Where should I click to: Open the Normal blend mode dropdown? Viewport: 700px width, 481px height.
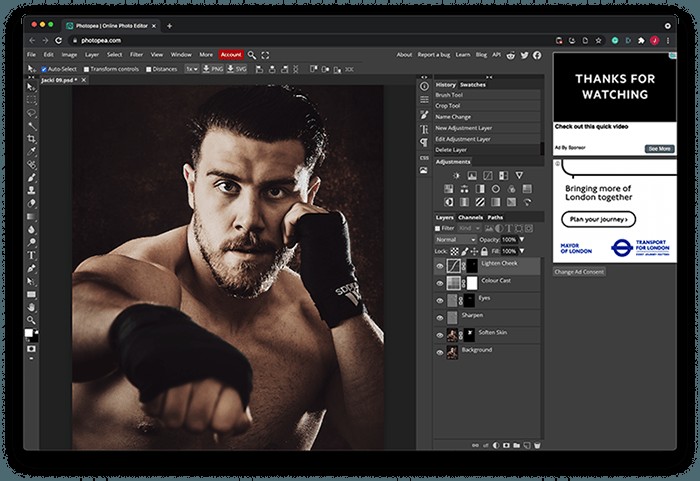pyautogui.click(x=455, y=240)
